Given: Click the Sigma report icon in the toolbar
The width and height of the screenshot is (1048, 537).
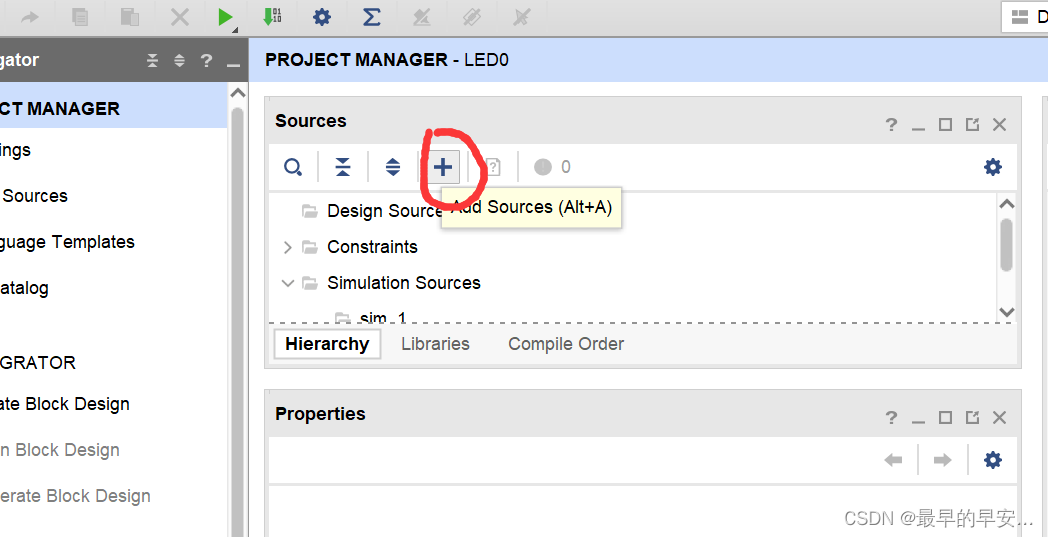Looking at the screenshot, I should click(371, 17).
